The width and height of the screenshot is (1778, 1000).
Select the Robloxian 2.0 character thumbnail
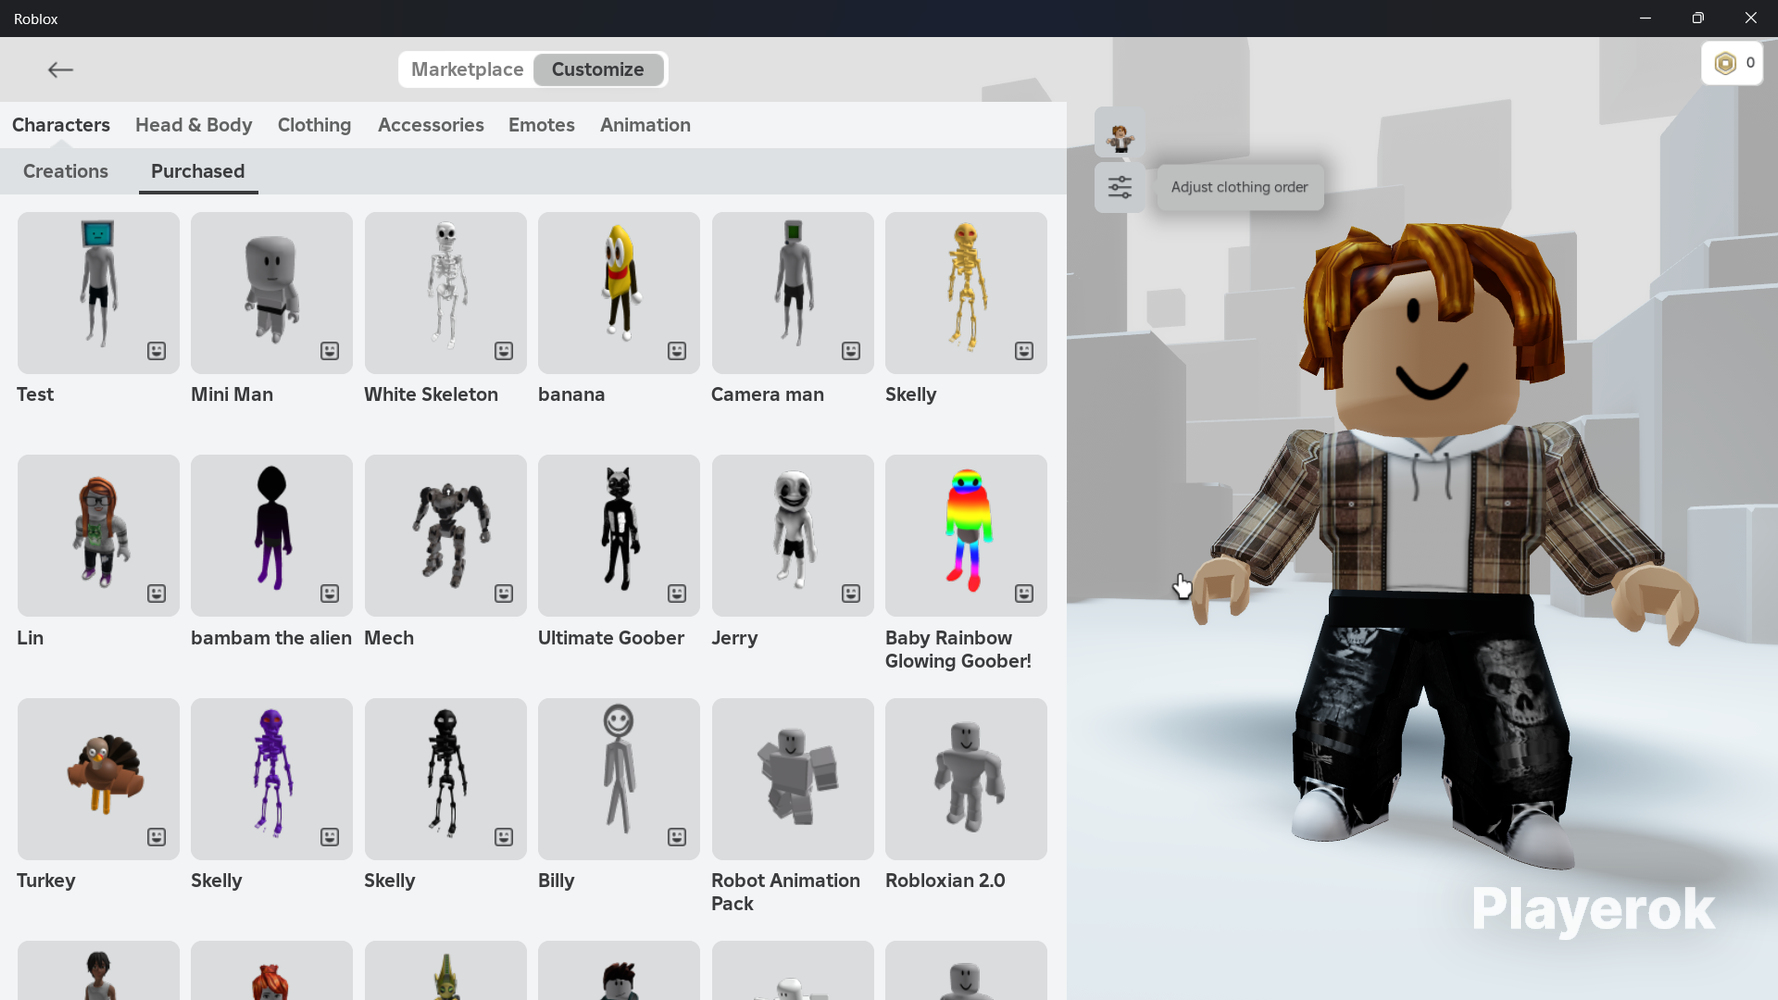[x=966, y=779]
